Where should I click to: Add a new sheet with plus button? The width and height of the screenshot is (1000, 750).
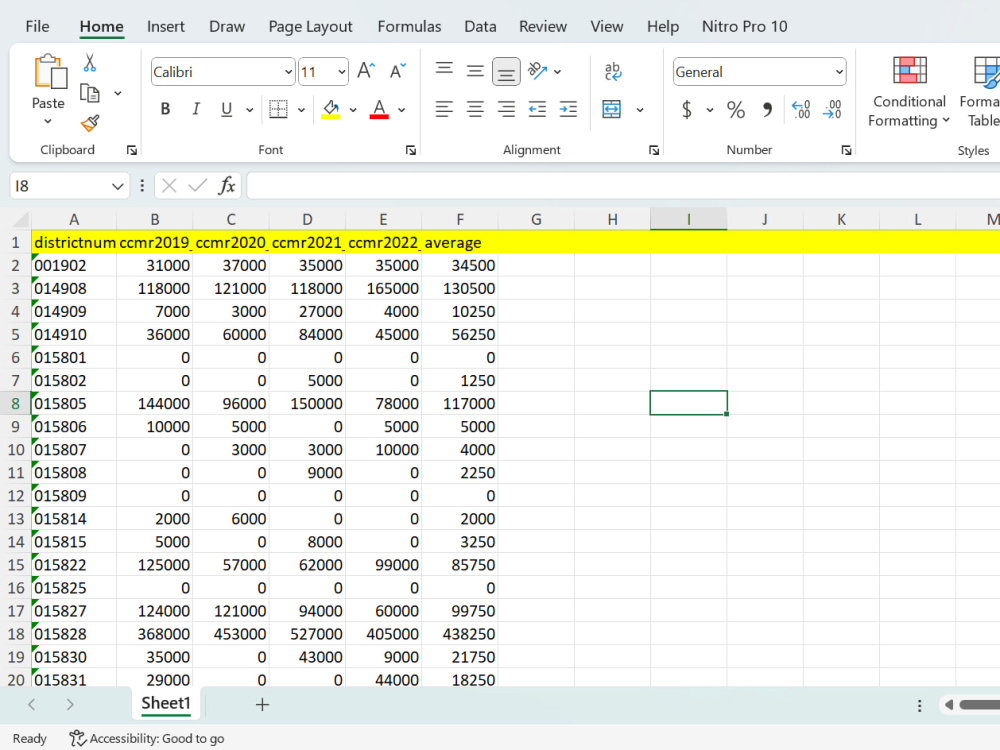pyautogui.click(x=262, y=704)
